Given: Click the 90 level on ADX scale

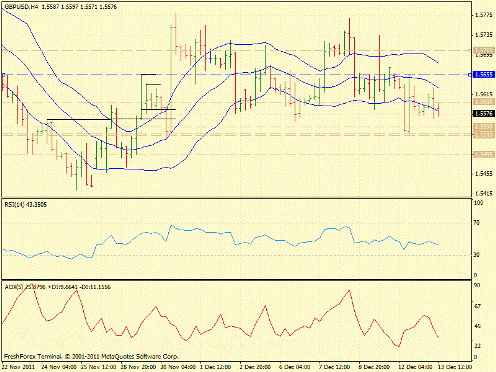Looking at the screenshot, I should 477,285.
